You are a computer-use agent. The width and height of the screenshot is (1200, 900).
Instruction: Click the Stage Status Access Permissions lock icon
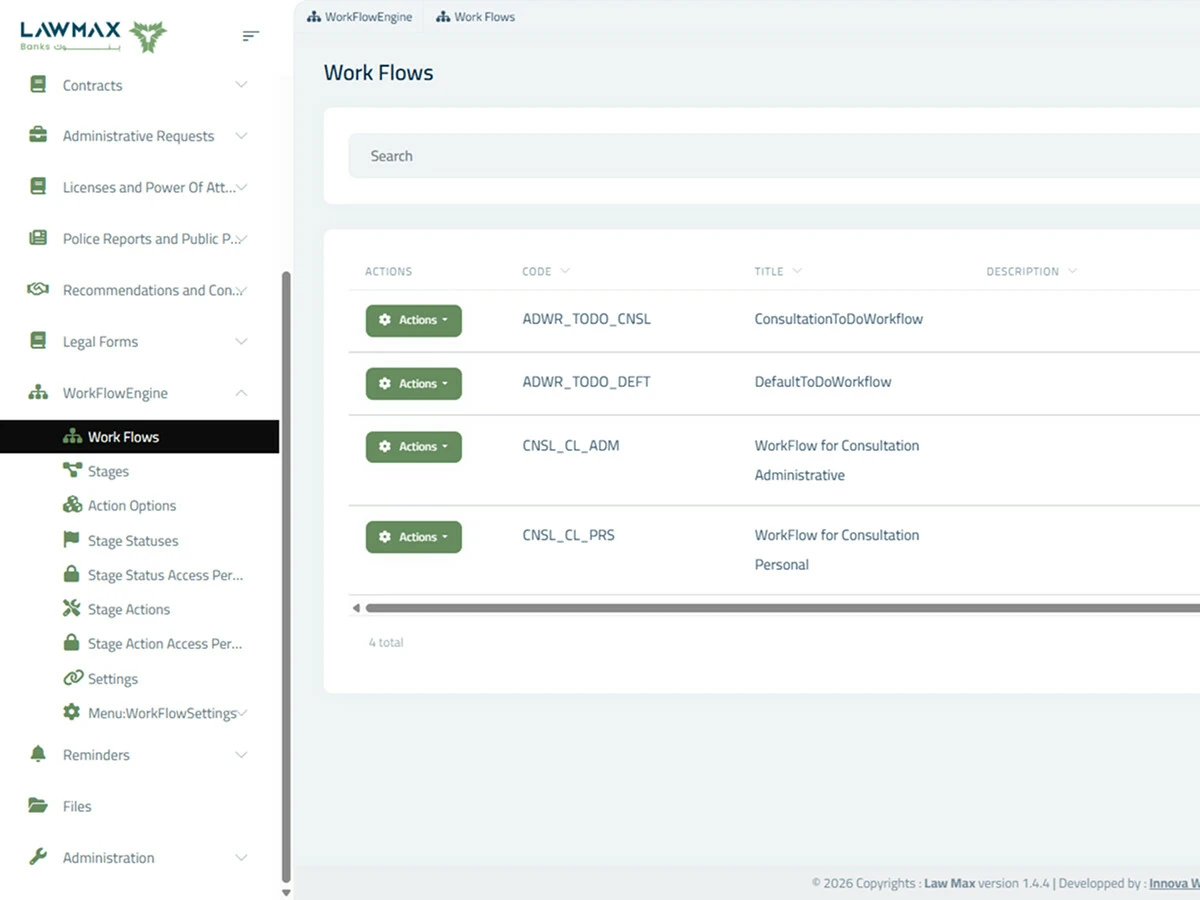tap(72, 575)
